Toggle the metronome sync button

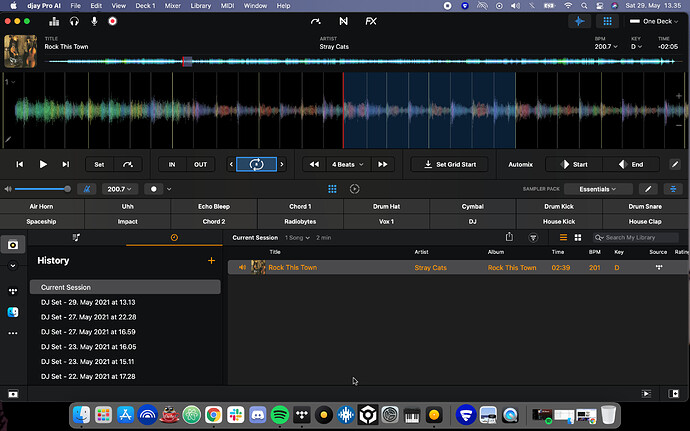coord(87,189)
